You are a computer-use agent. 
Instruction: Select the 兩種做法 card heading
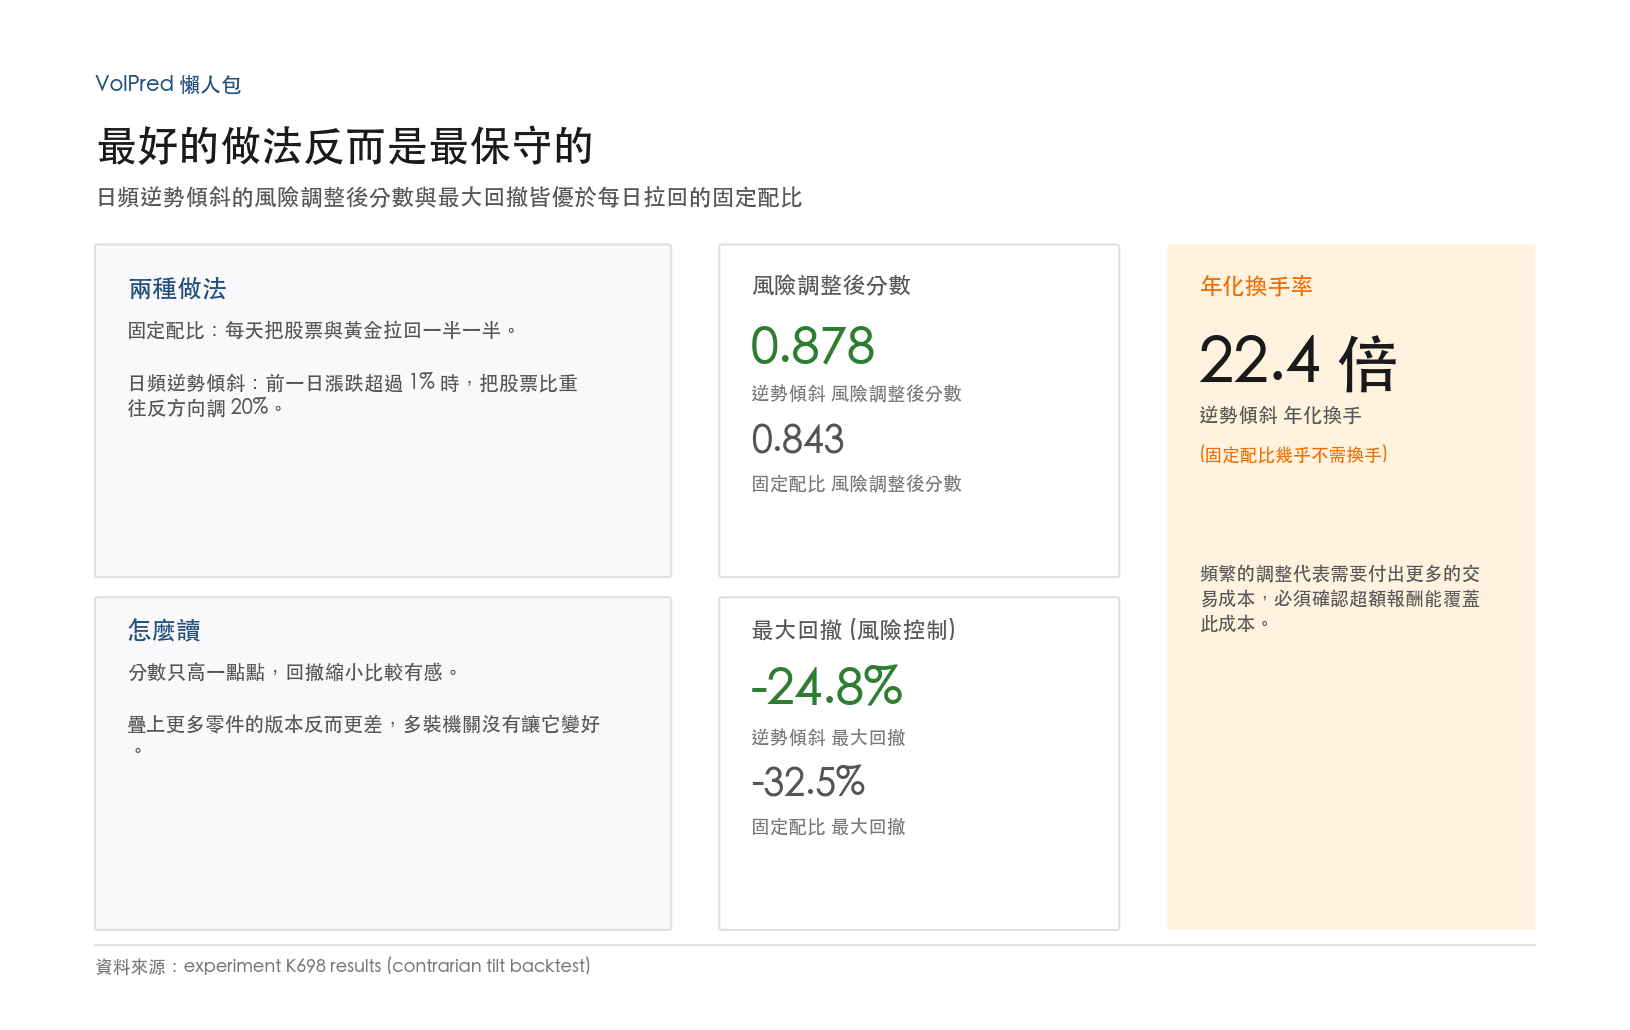tap(177, 289)
